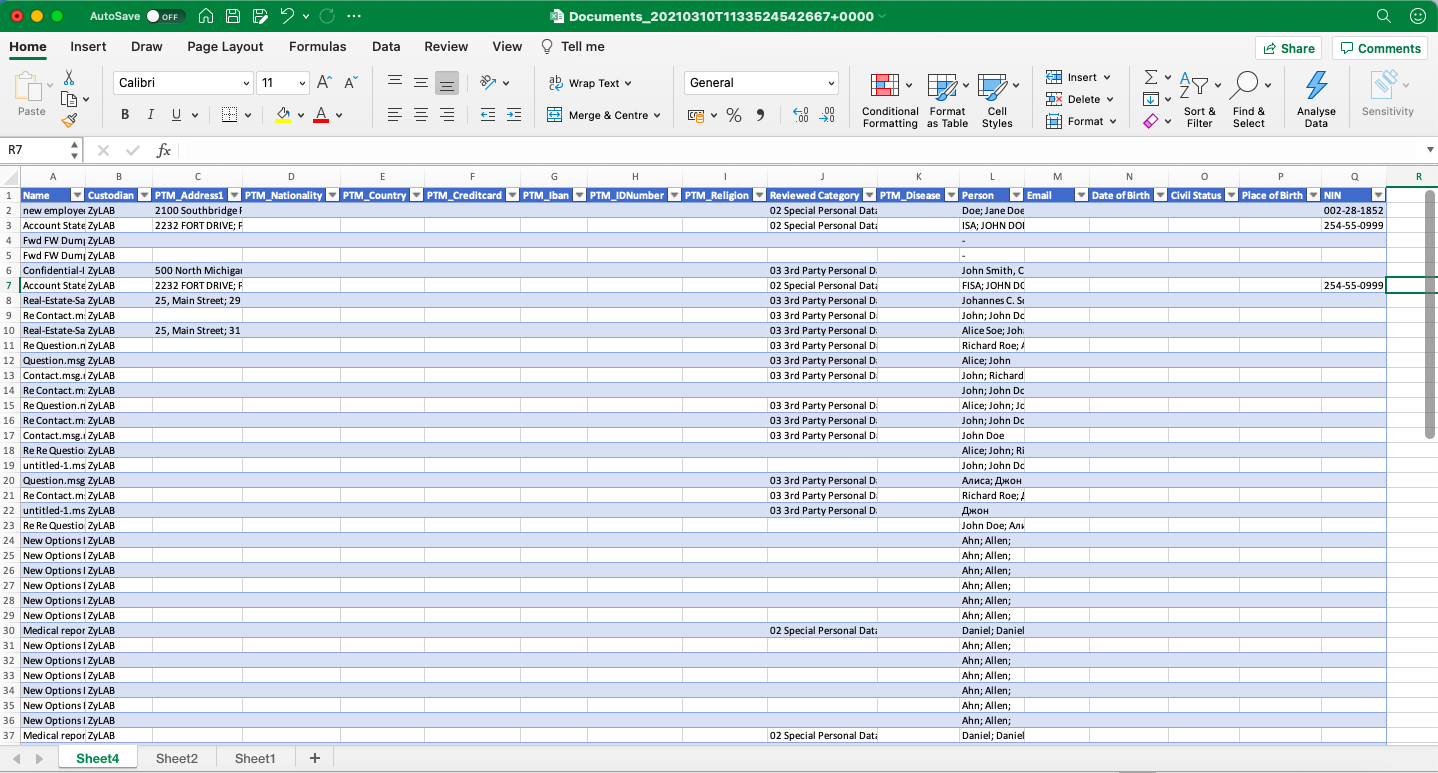Click the Paste clipboard icon
Screen dimensions: 1438x773
click(30, 88)
